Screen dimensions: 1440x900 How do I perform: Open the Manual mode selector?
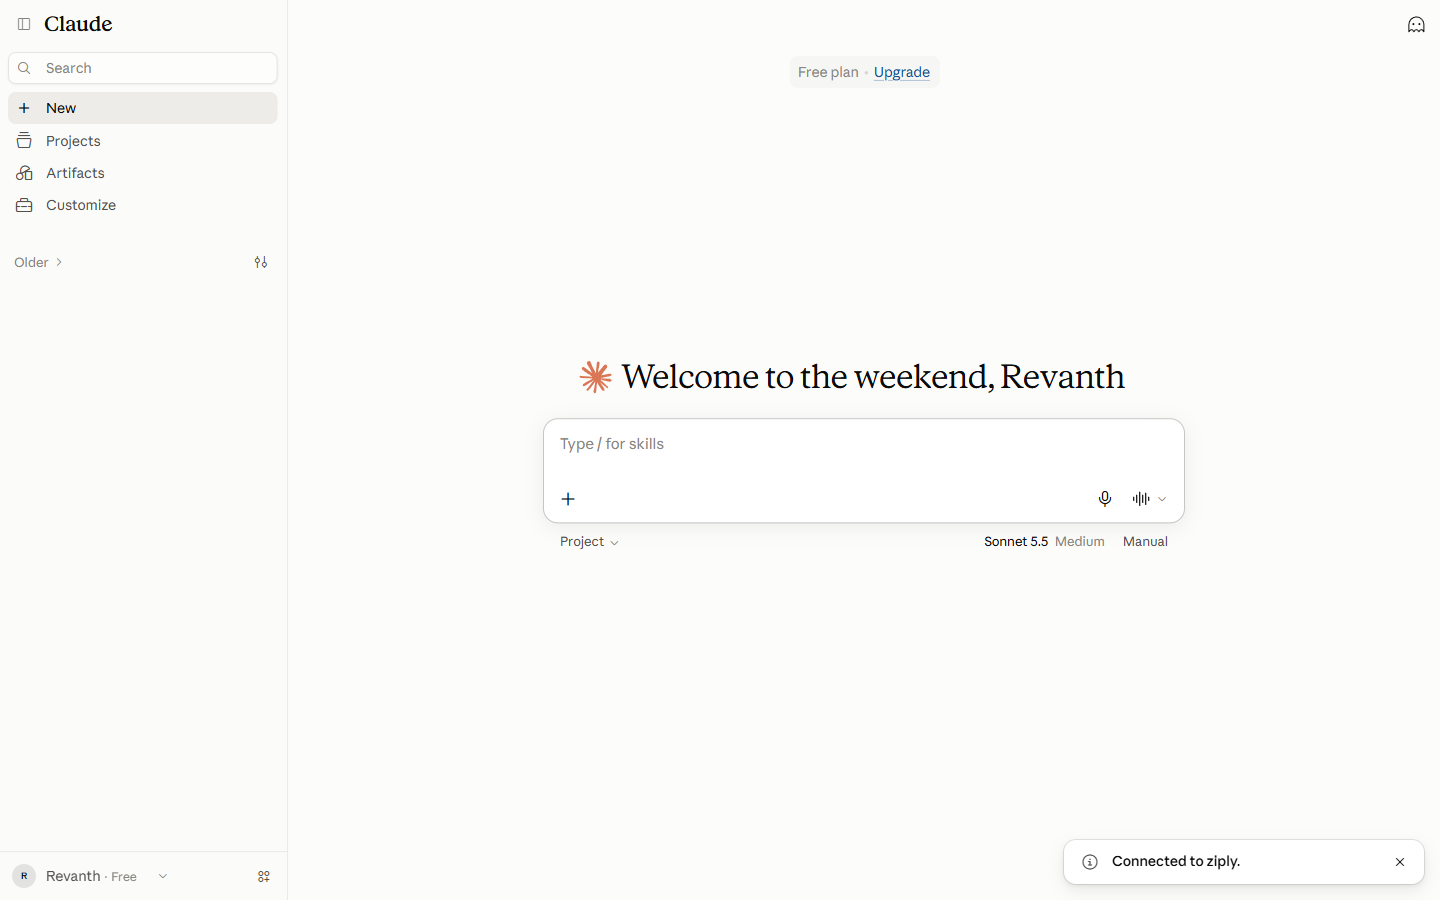pyautogui.click(x=1145, y=542)
